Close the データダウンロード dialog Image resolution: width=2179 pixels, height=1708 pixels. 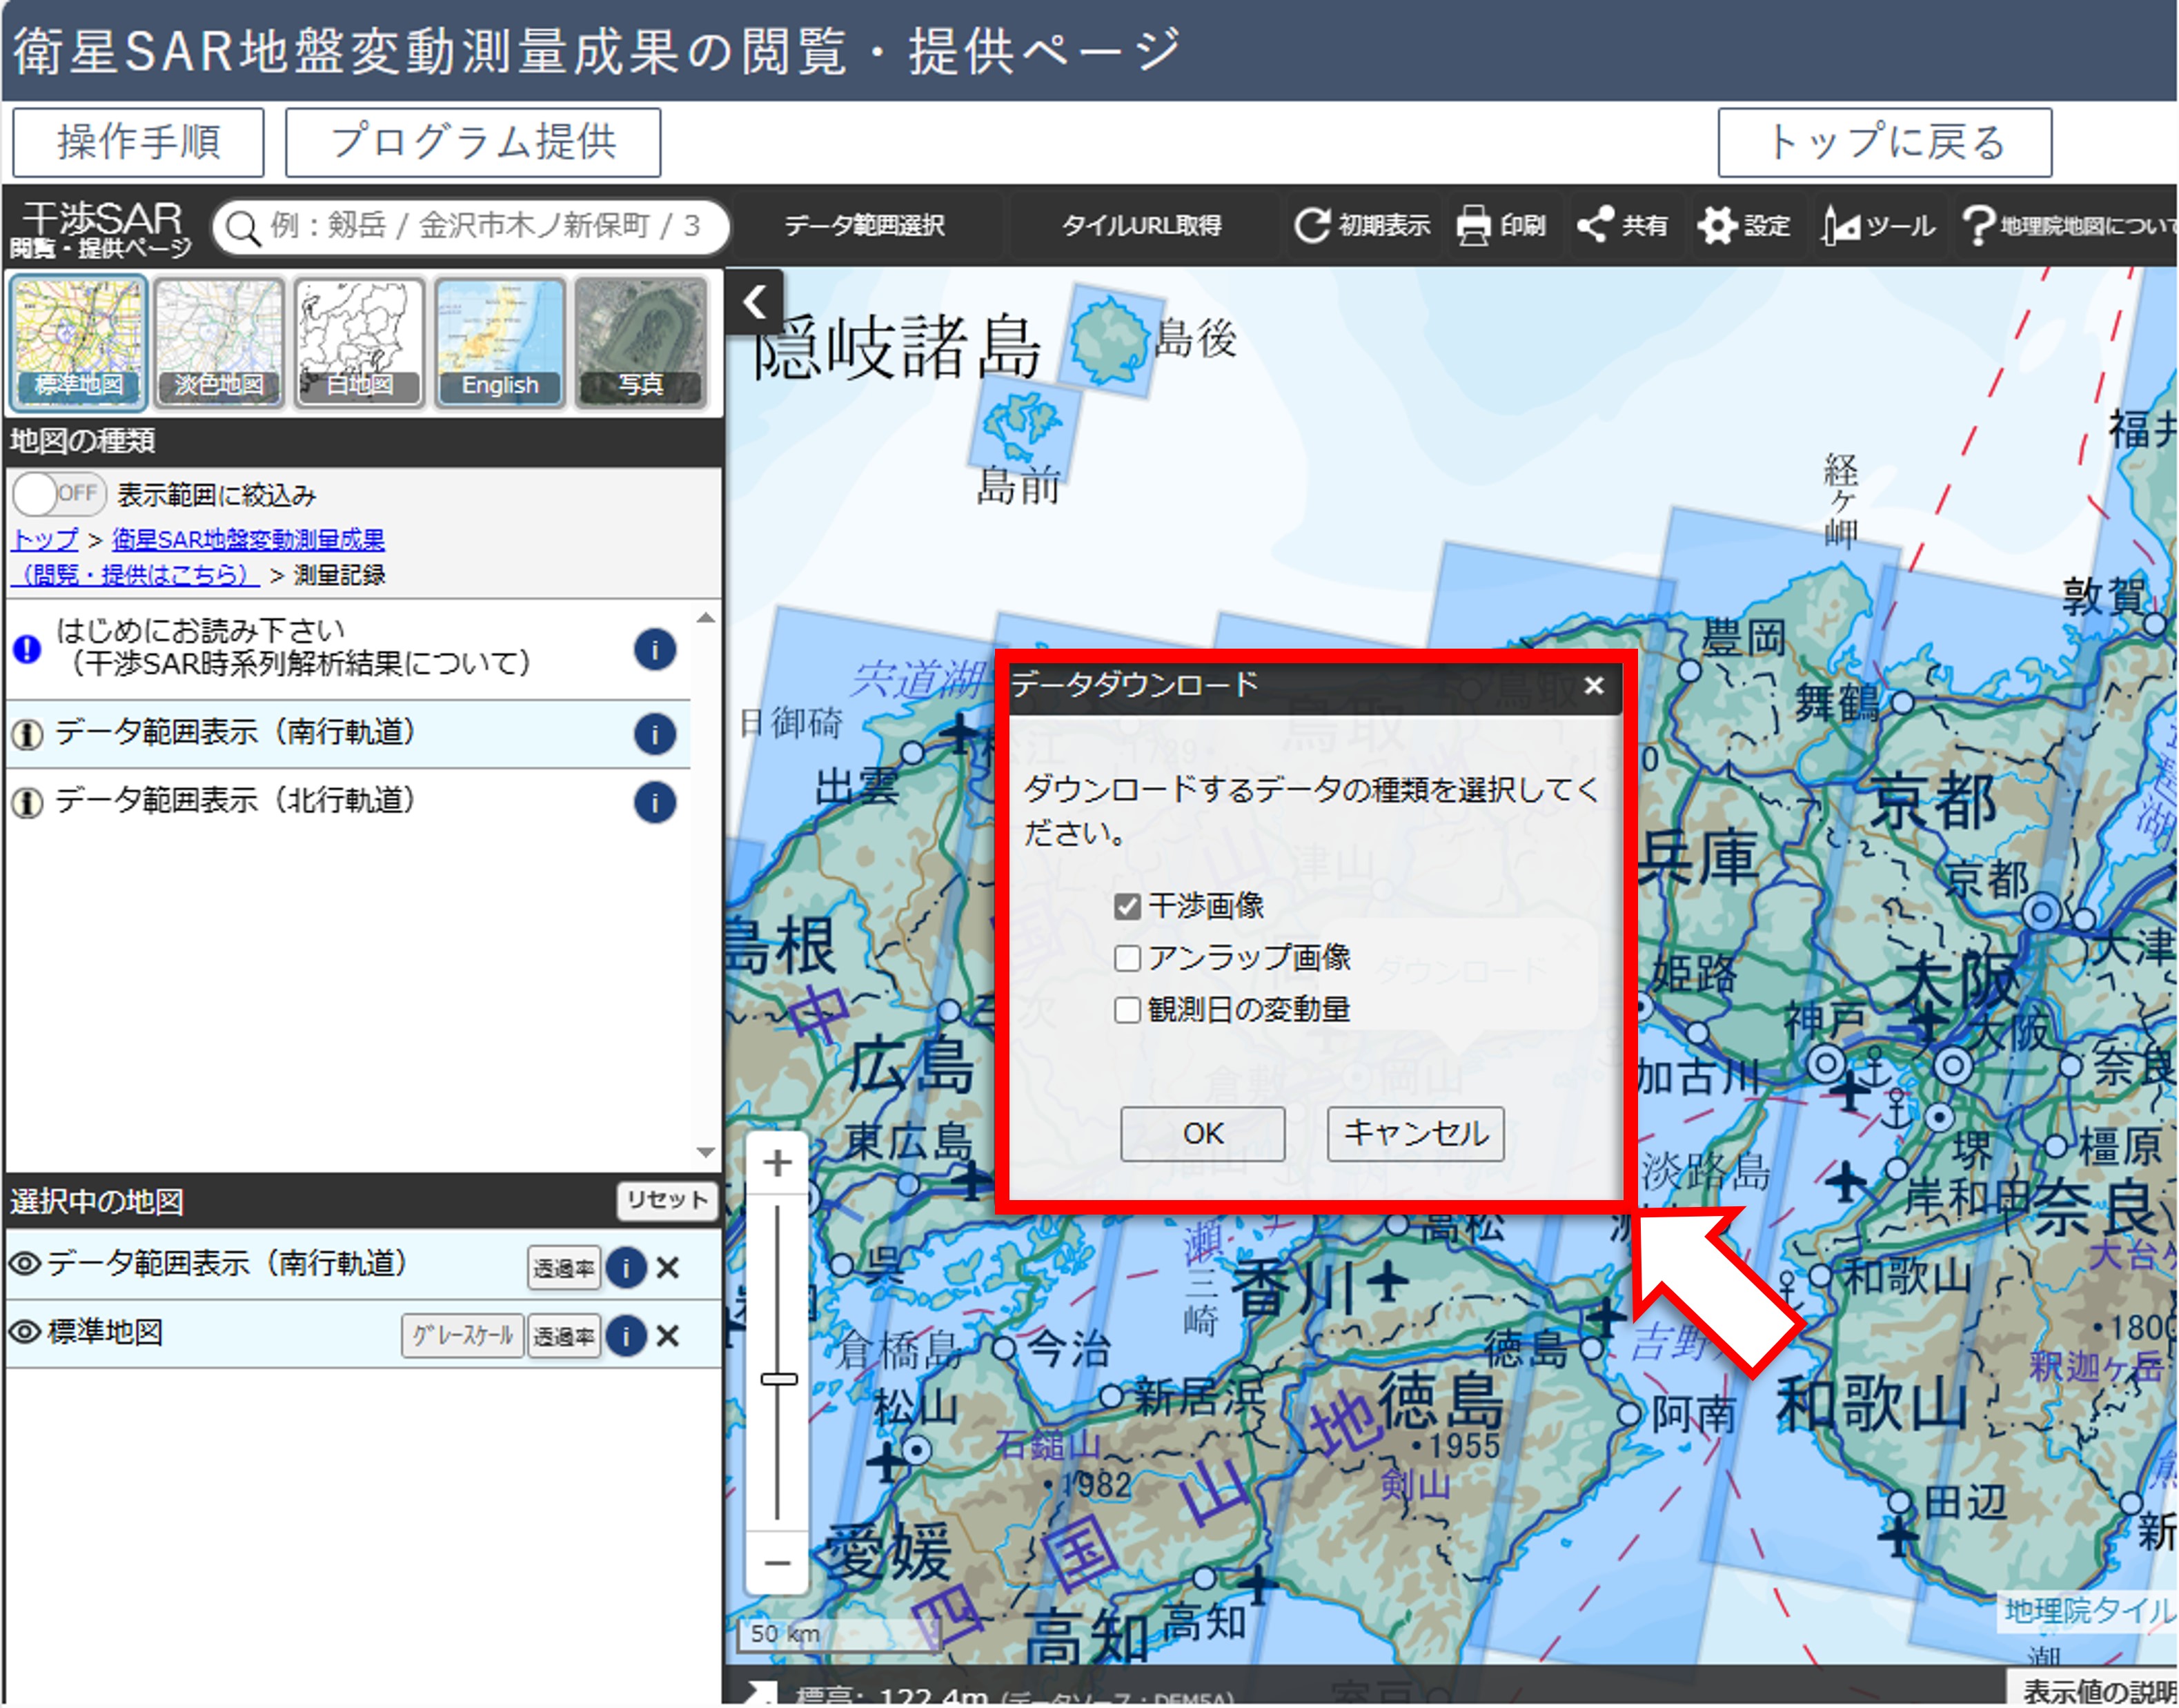coord(1594,686)
